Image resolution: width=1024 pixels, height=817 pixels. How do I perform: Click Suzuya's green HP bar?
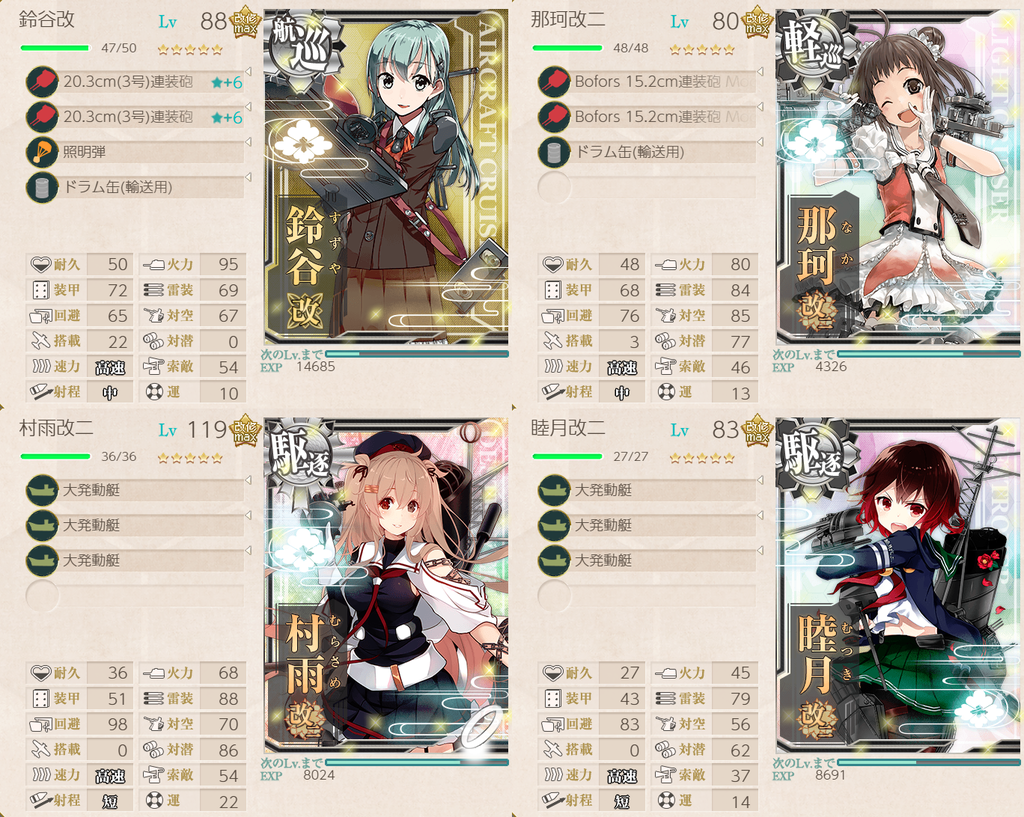click(55, 48)
